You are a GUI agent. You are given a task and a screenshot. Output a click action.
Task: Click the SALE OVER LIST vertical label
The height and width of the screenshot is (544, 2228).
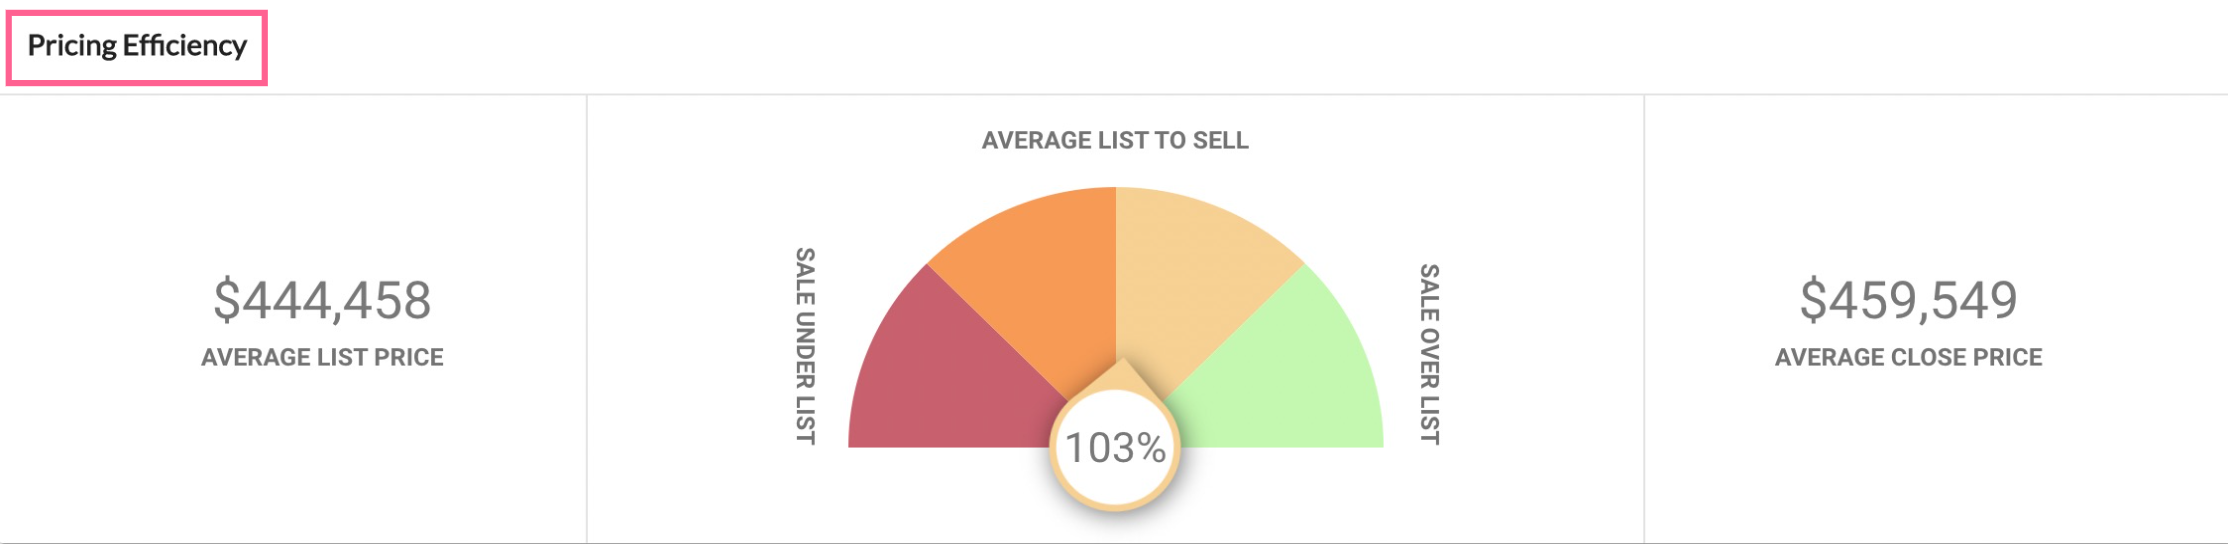(x=1430, y=354)
